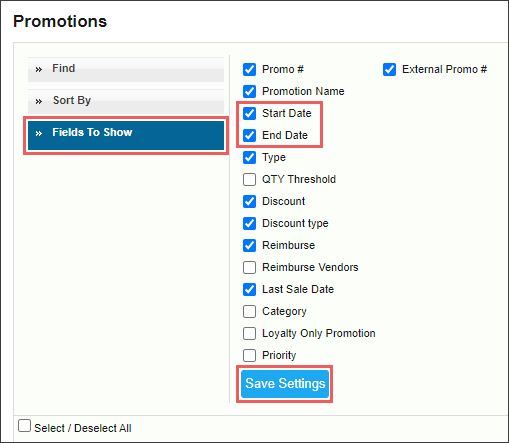The image size is (509, 443).
Task: Check the Select / Deselect All box
Action: pyautogui.click(x=24, y=426)
